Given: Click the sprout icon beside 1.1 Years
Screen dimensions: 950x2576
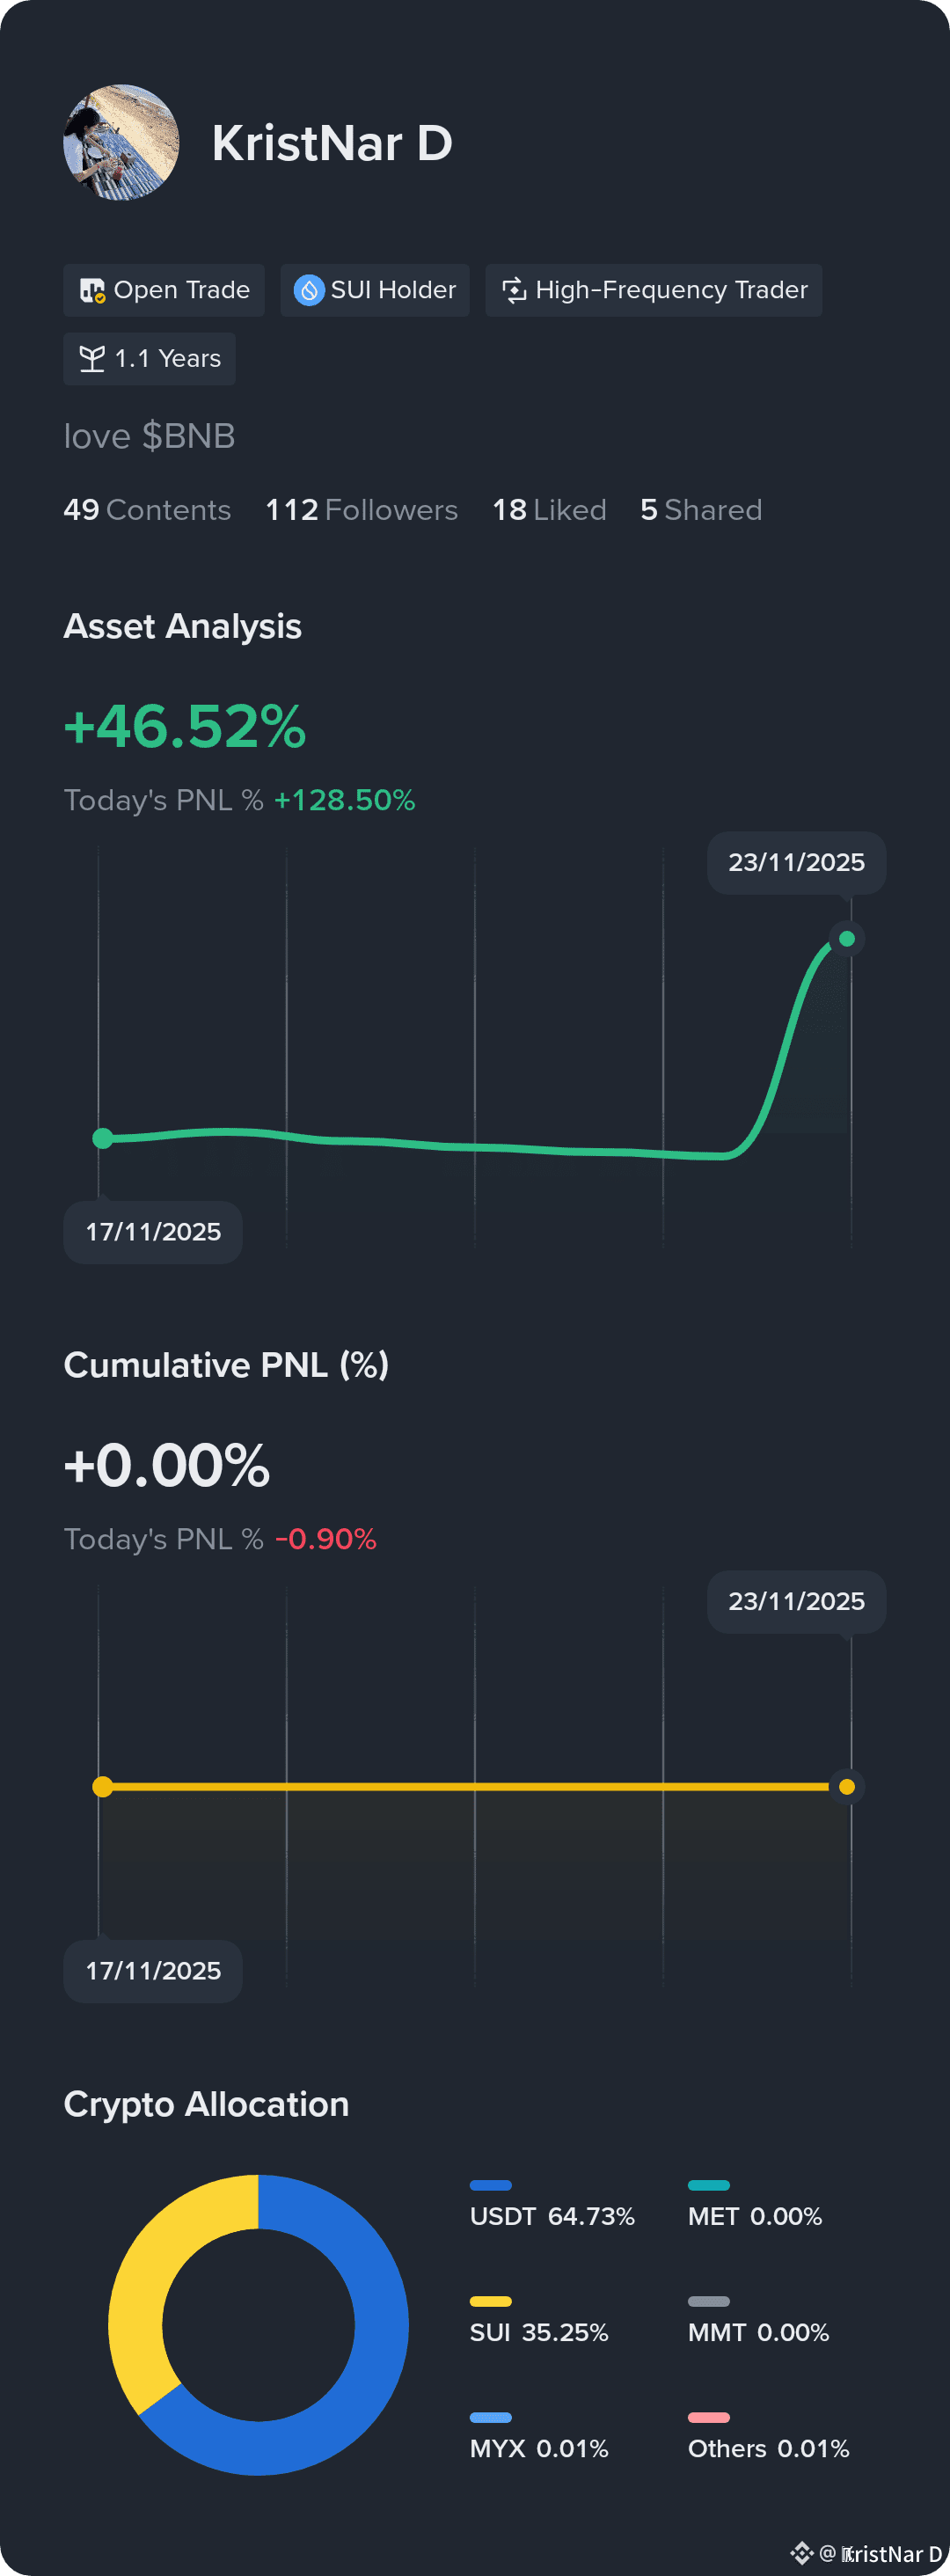Looking at the screenshot, I should pyautogui.click(x=92, y=359).
